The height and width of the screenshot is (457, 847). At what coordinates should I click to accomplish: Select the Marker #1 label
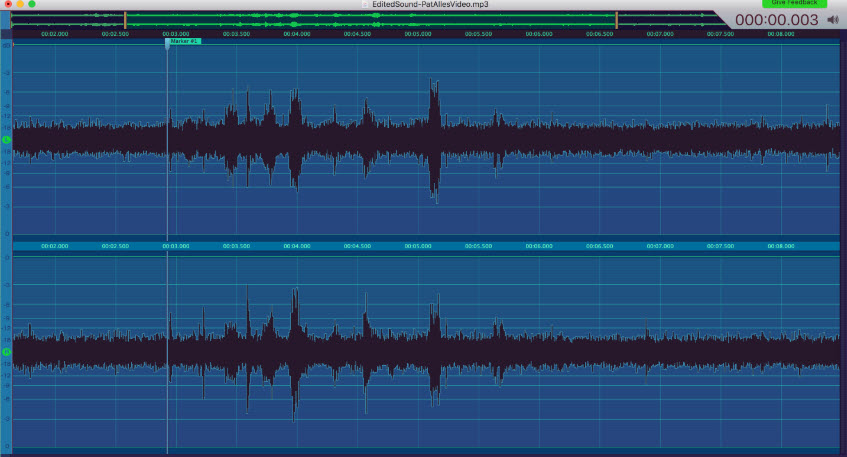[184, 41]
